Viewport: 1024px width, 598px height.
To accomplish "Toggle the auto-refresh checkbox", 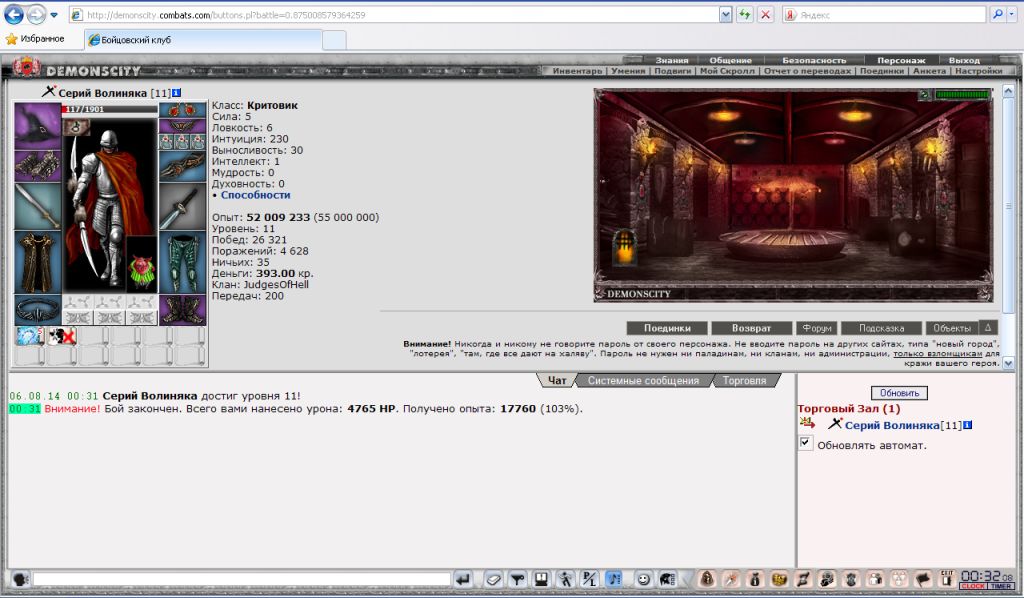I will coord(805,443).
